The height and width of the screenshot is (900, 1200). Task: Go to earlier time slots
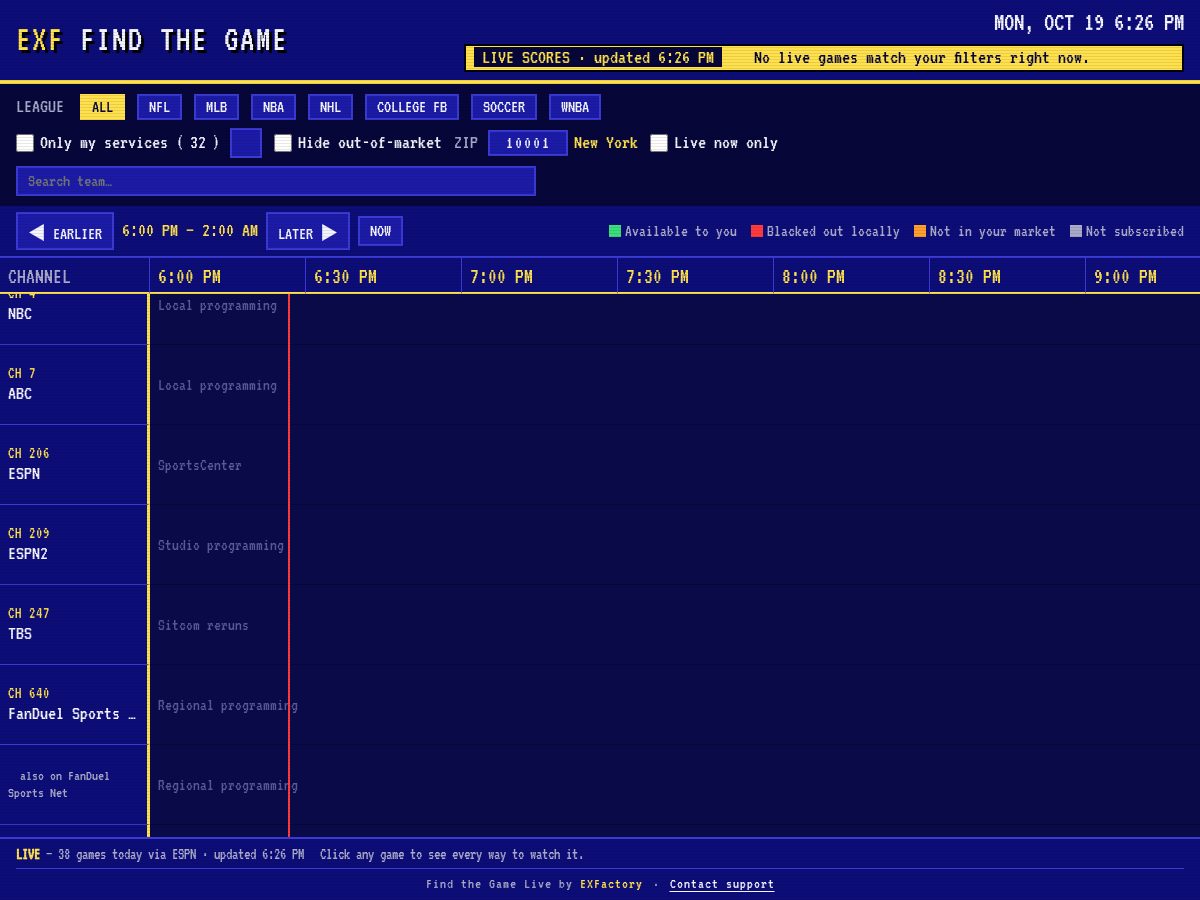click(65, 231)
